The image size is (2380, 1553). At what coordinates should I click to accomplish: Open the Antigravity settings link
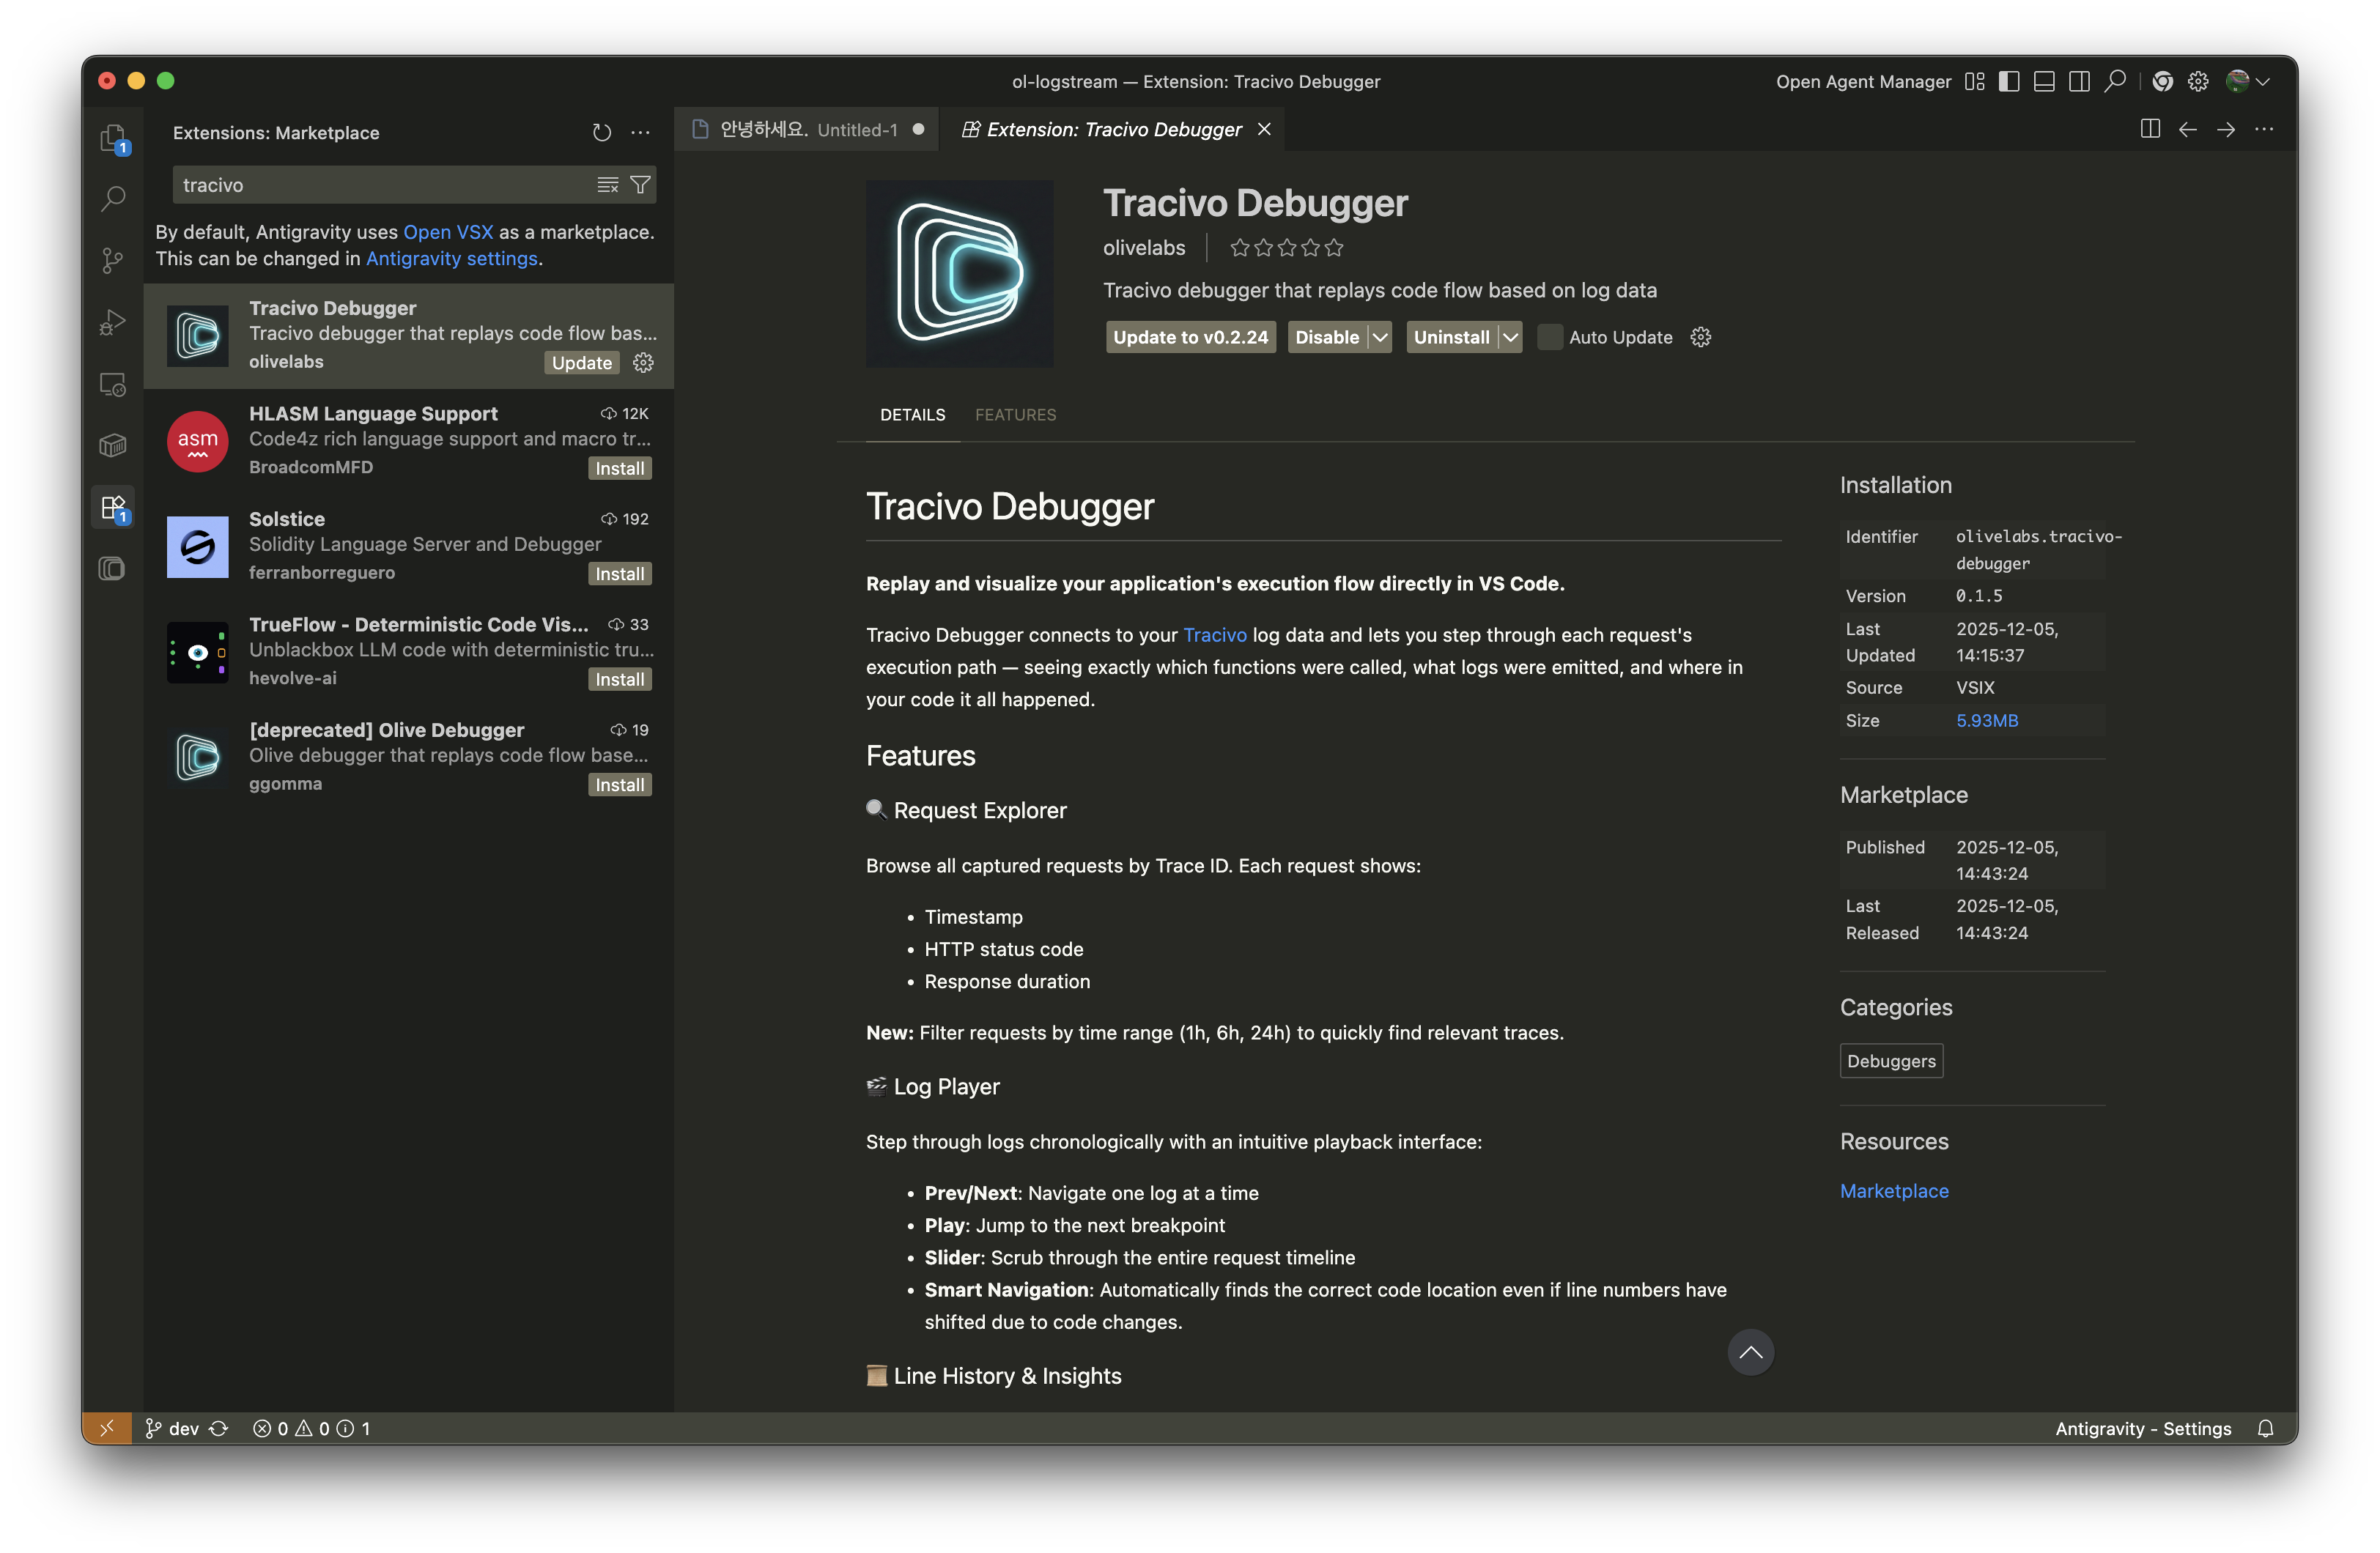(451, 258)
